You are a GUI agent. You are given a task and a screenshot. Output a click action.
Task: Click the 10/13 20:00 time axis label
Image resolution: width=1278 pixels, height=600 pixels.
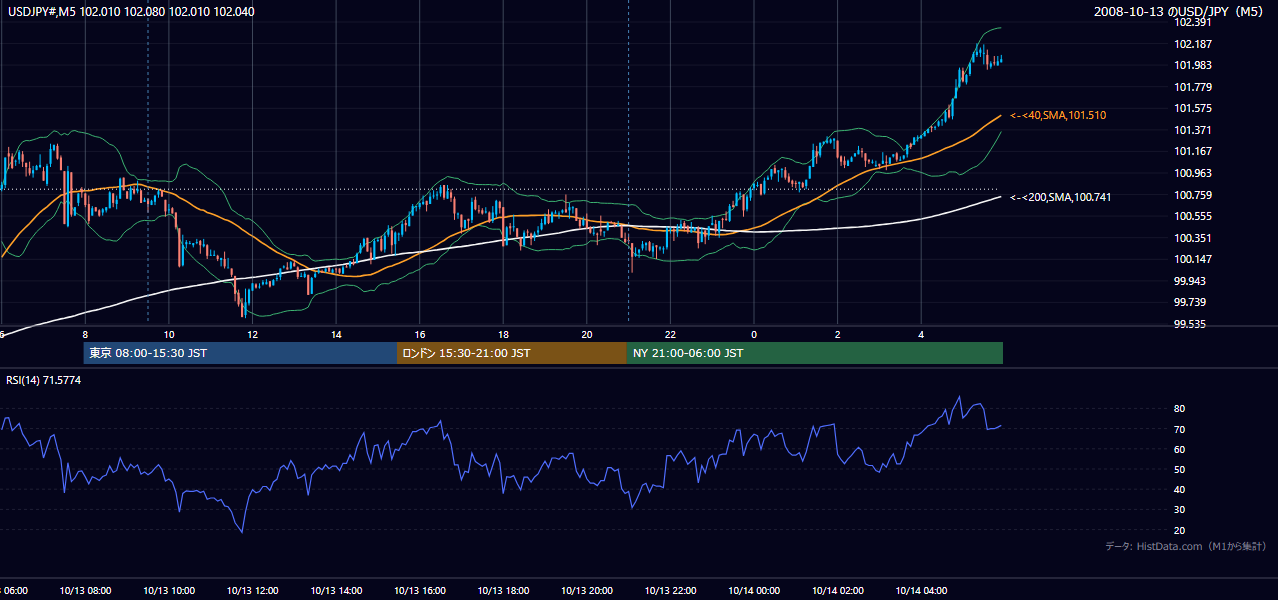pyautogui.click(x=586, y=591)
